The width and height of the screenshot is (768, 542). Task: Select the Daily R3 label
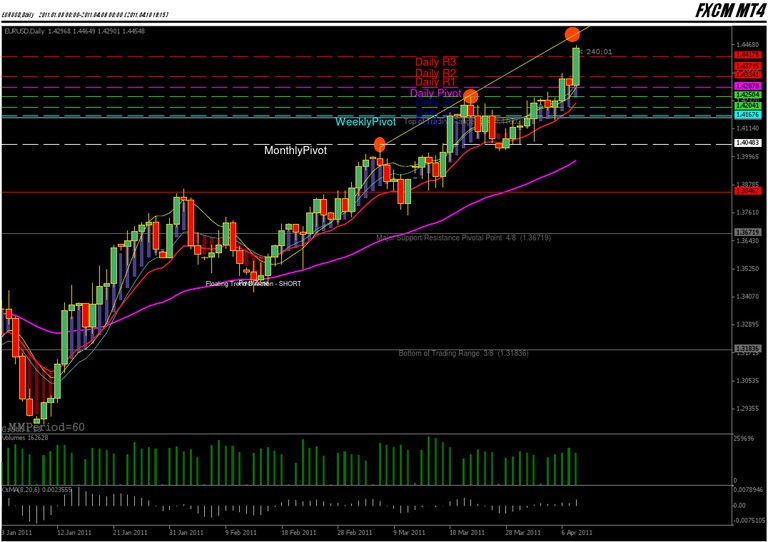[435, 62]
